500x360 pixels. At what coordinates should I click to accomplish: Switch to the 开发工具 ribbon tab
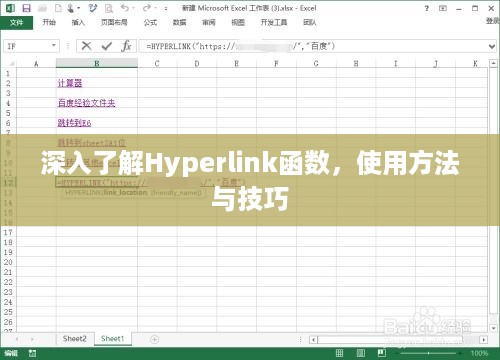(274, 22)
